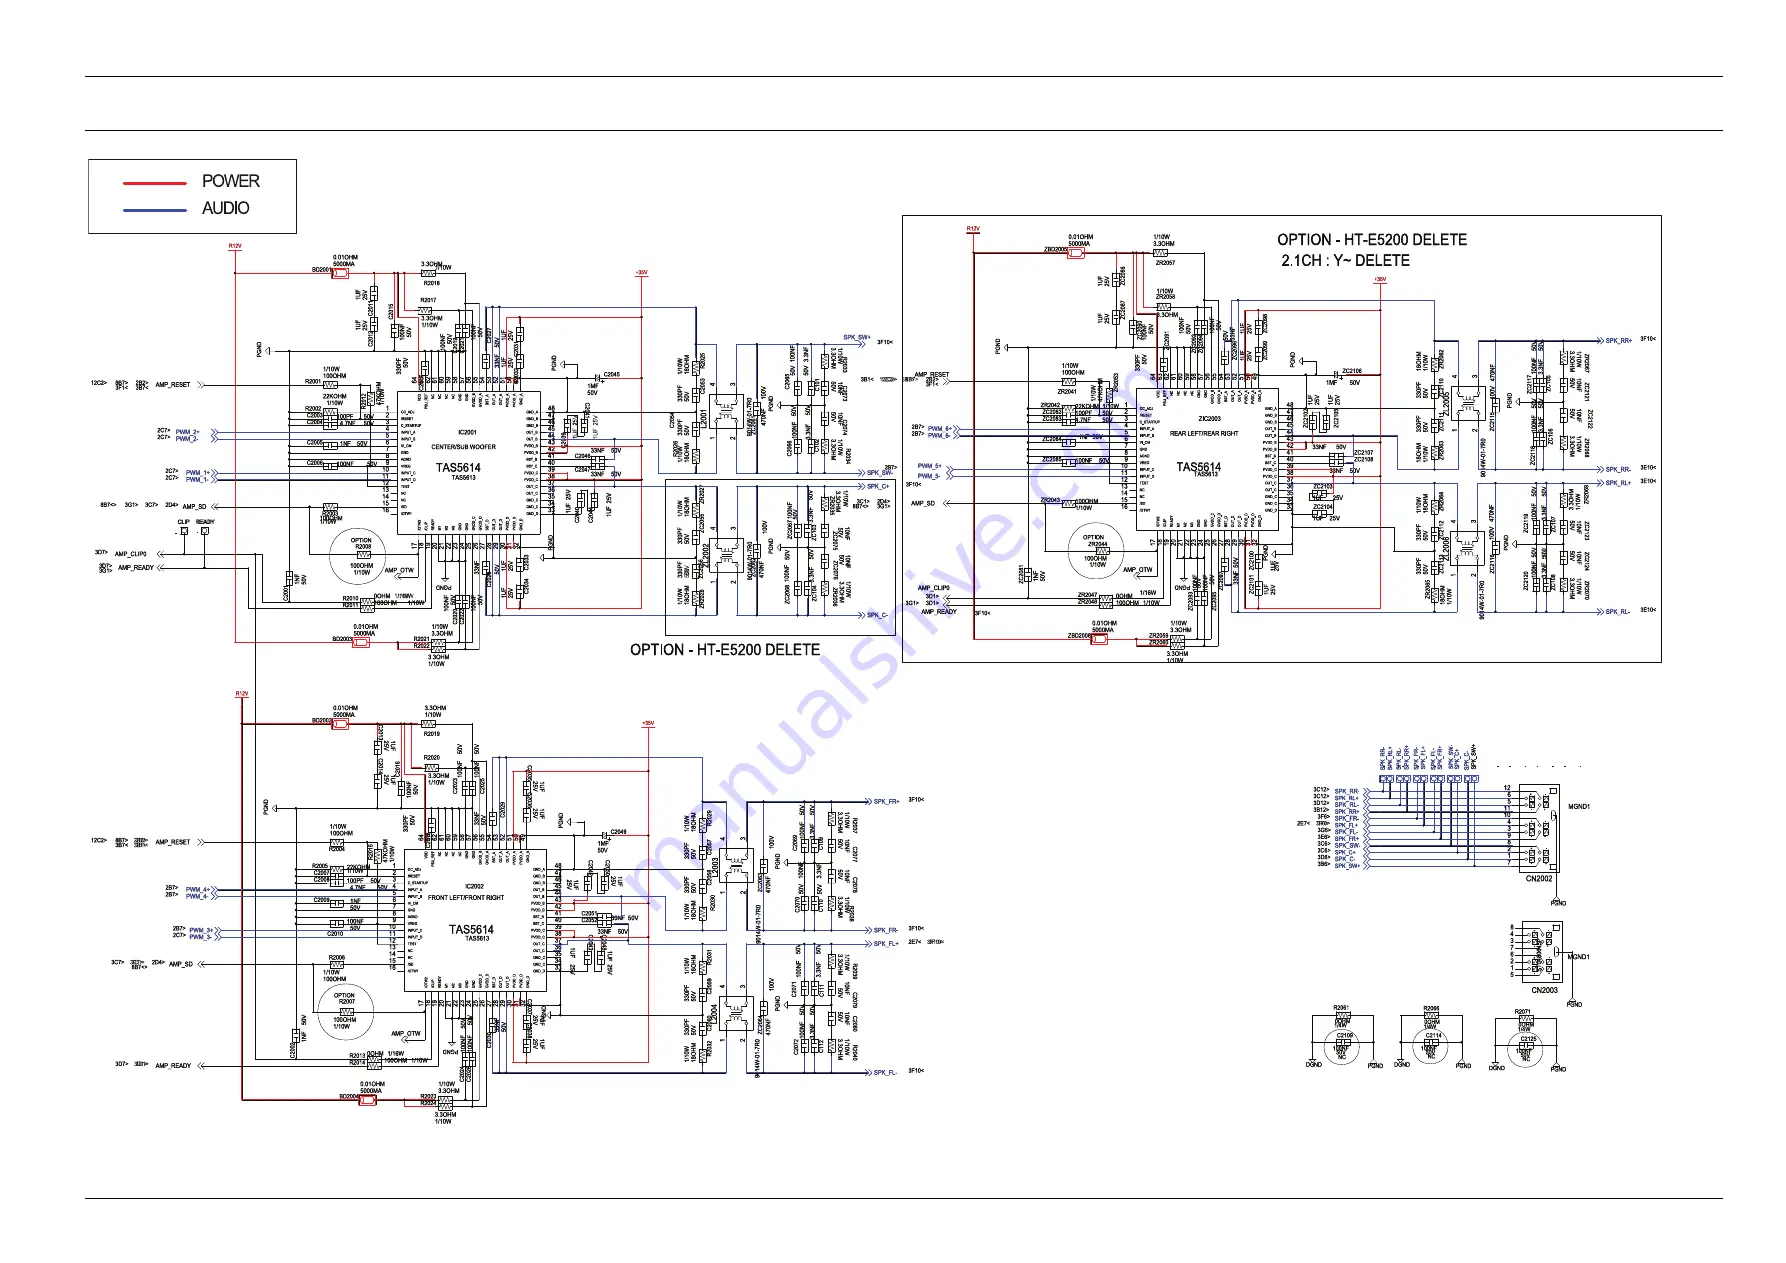The width and height of the screenshot is (1786, 1263).
Task: Select the CN2003 connector symbol
Action: pyautogui.click(x=1541, y=952)
